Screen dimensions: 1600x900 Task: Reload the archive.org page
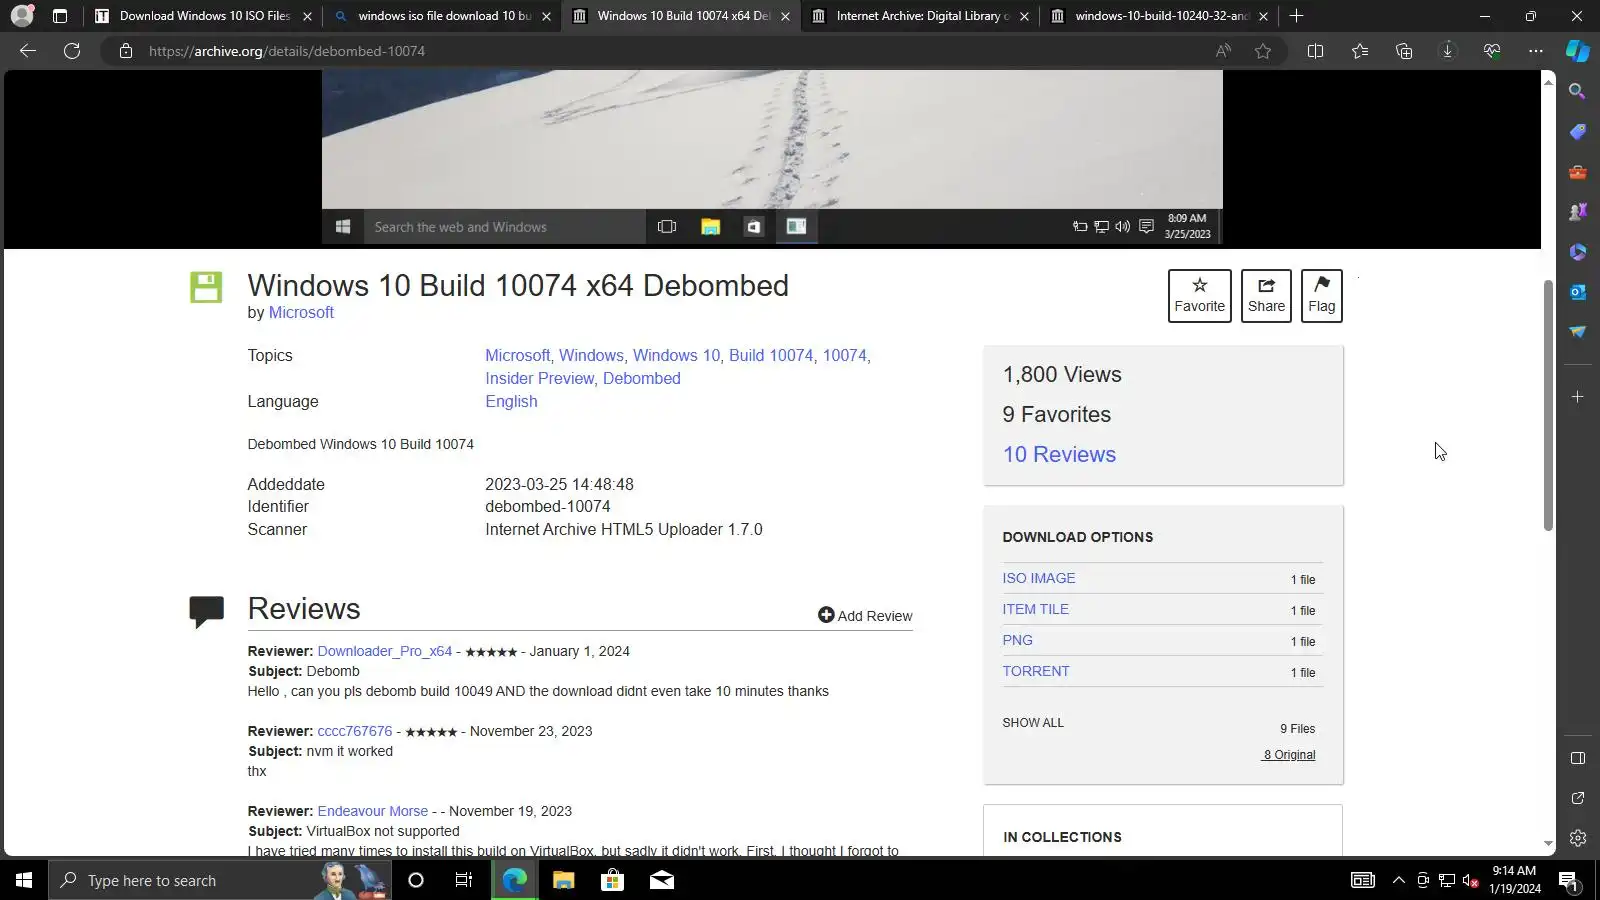(72, 51)
